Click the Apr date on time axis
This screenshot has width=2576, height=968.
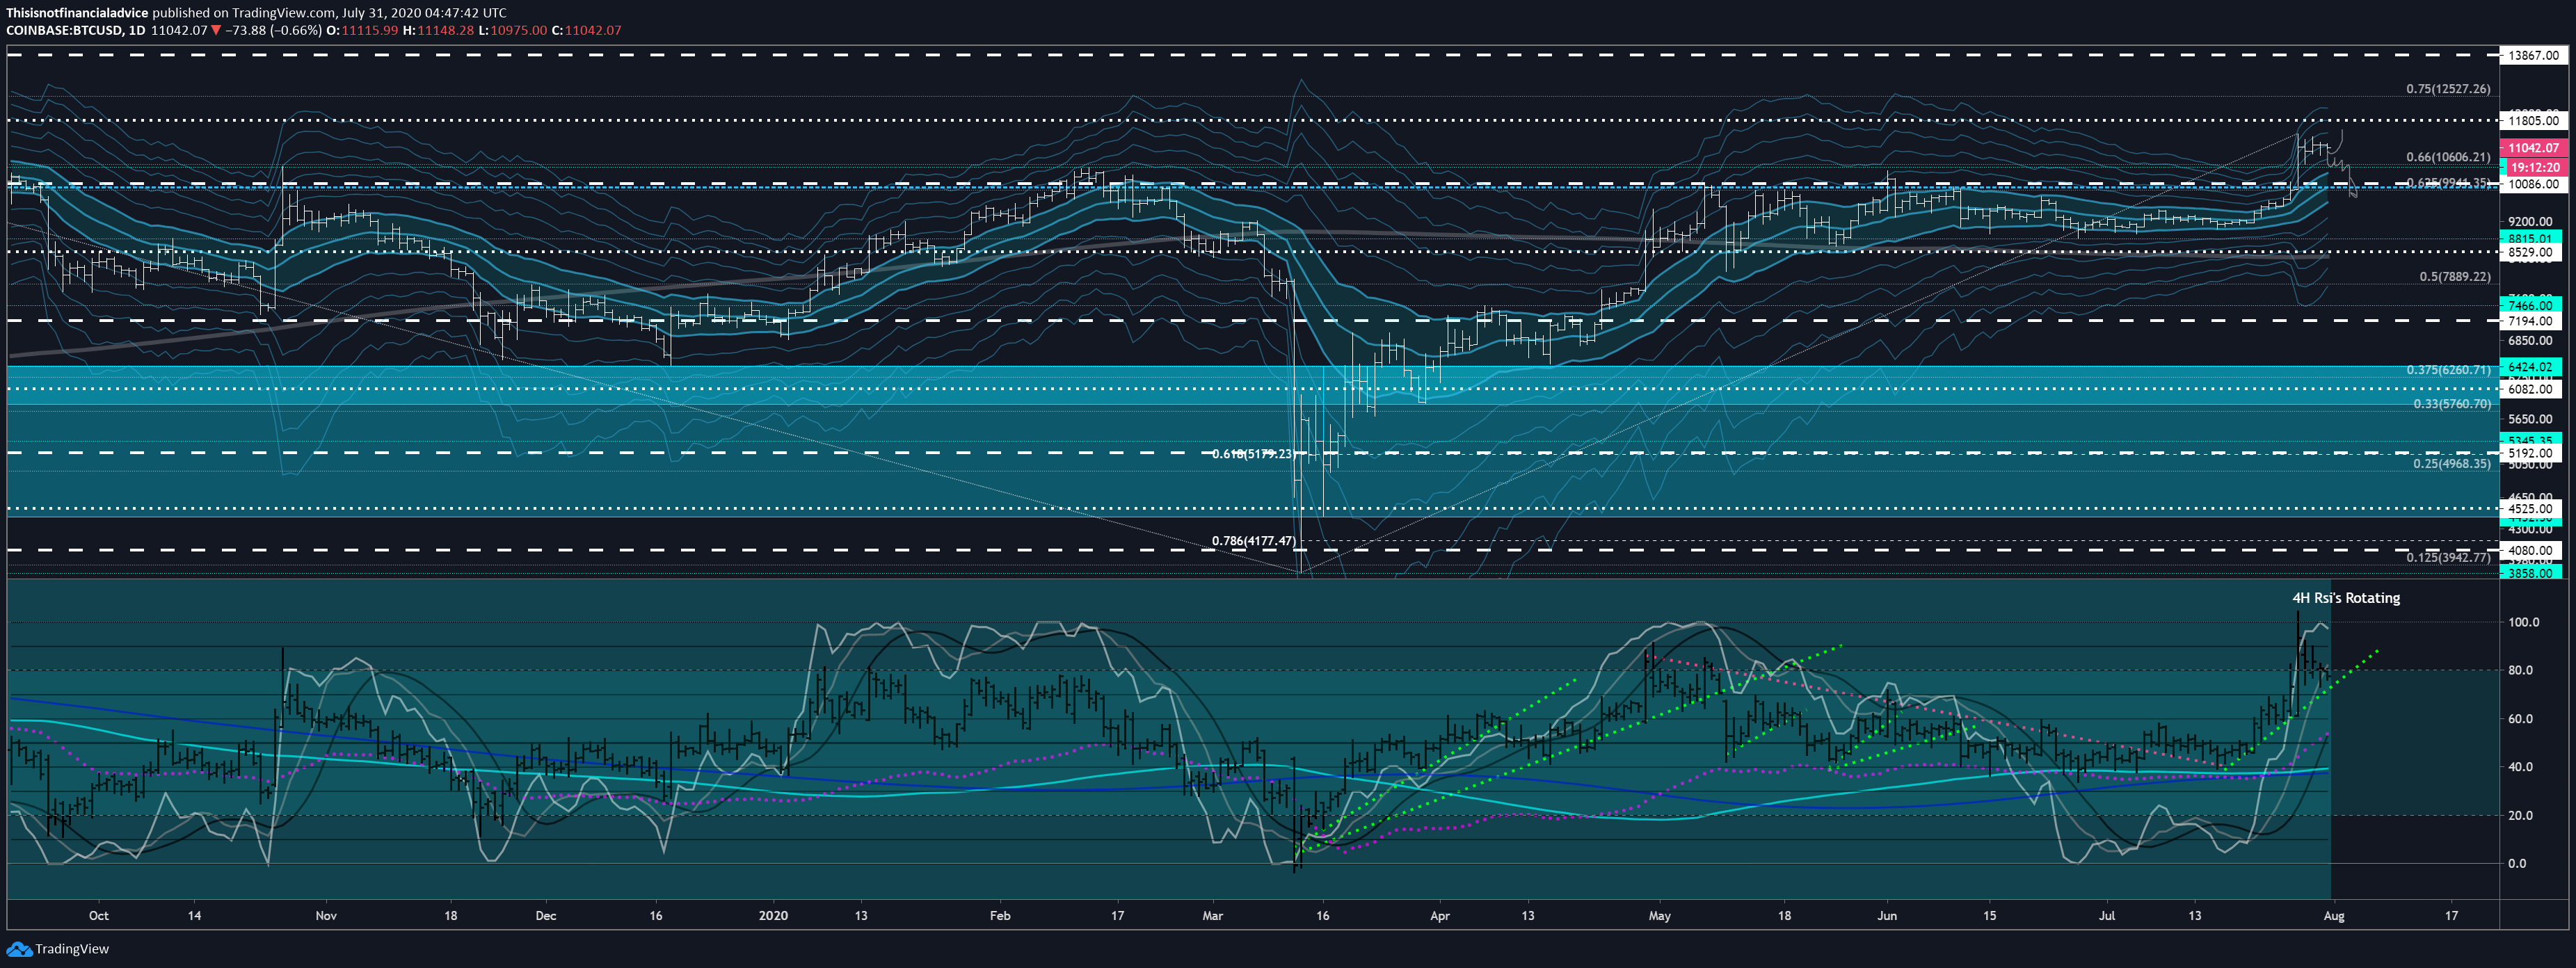pyautogui.click(x=1439, y=915)
